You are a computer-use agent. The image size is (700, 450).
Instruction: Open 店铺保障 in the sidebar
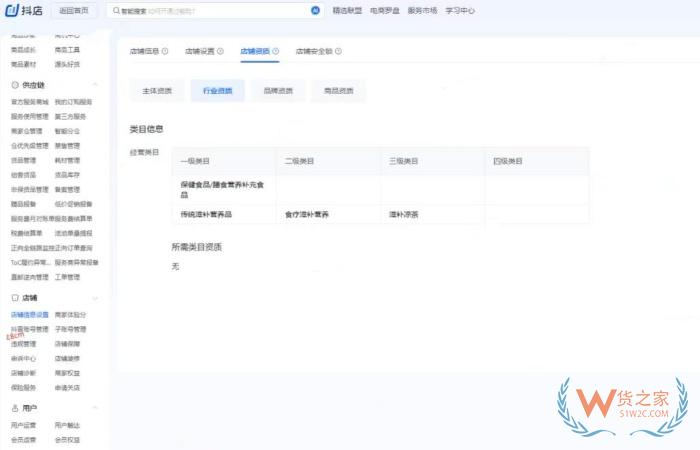coord(67,344)
